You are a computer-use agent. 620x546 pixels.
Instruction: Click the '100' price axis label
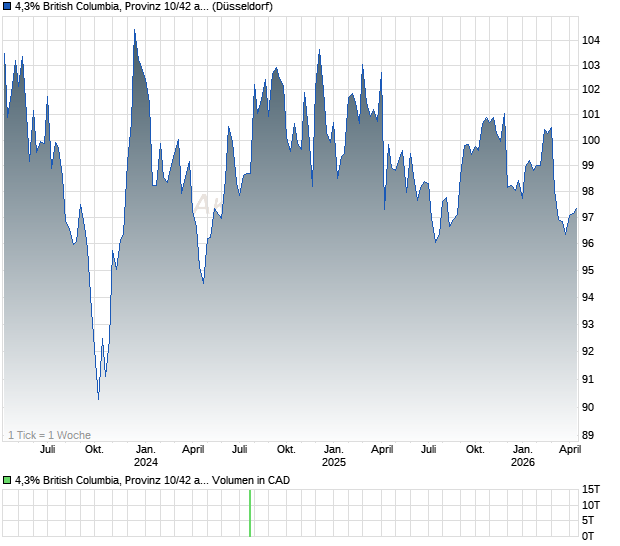tap(591, 140)
